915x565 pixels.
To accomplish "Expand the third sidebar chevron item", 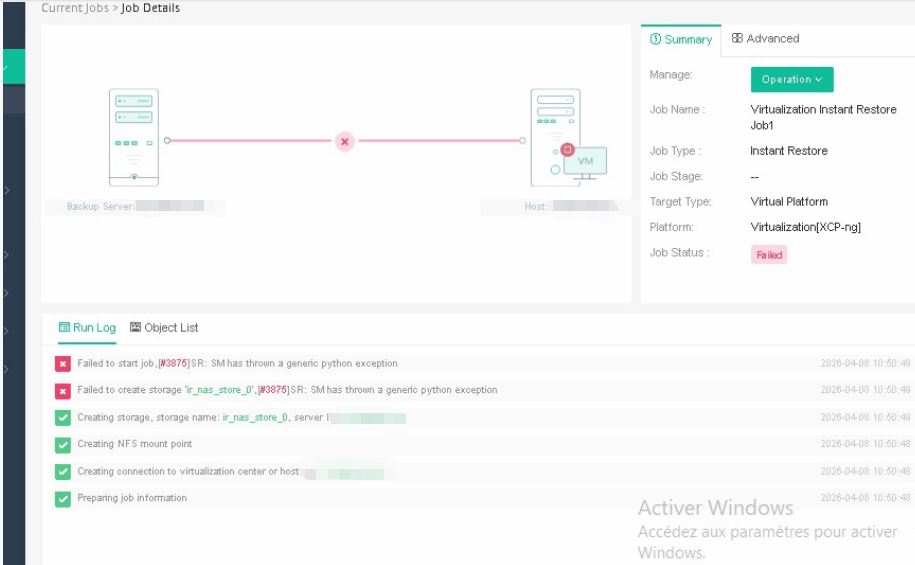I will pos(7,293).
